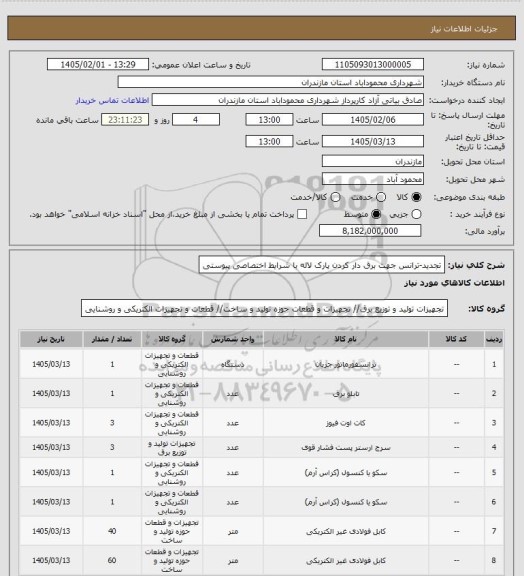Click the financial estimate 8,182,000,000 field
This screenshot has height=576, width=524.
[x=370, y=231]
